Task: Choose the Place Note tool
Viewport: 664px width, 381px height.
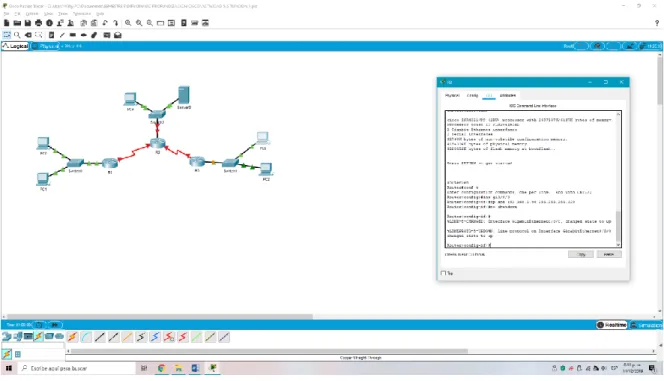Action: [51, 35]
